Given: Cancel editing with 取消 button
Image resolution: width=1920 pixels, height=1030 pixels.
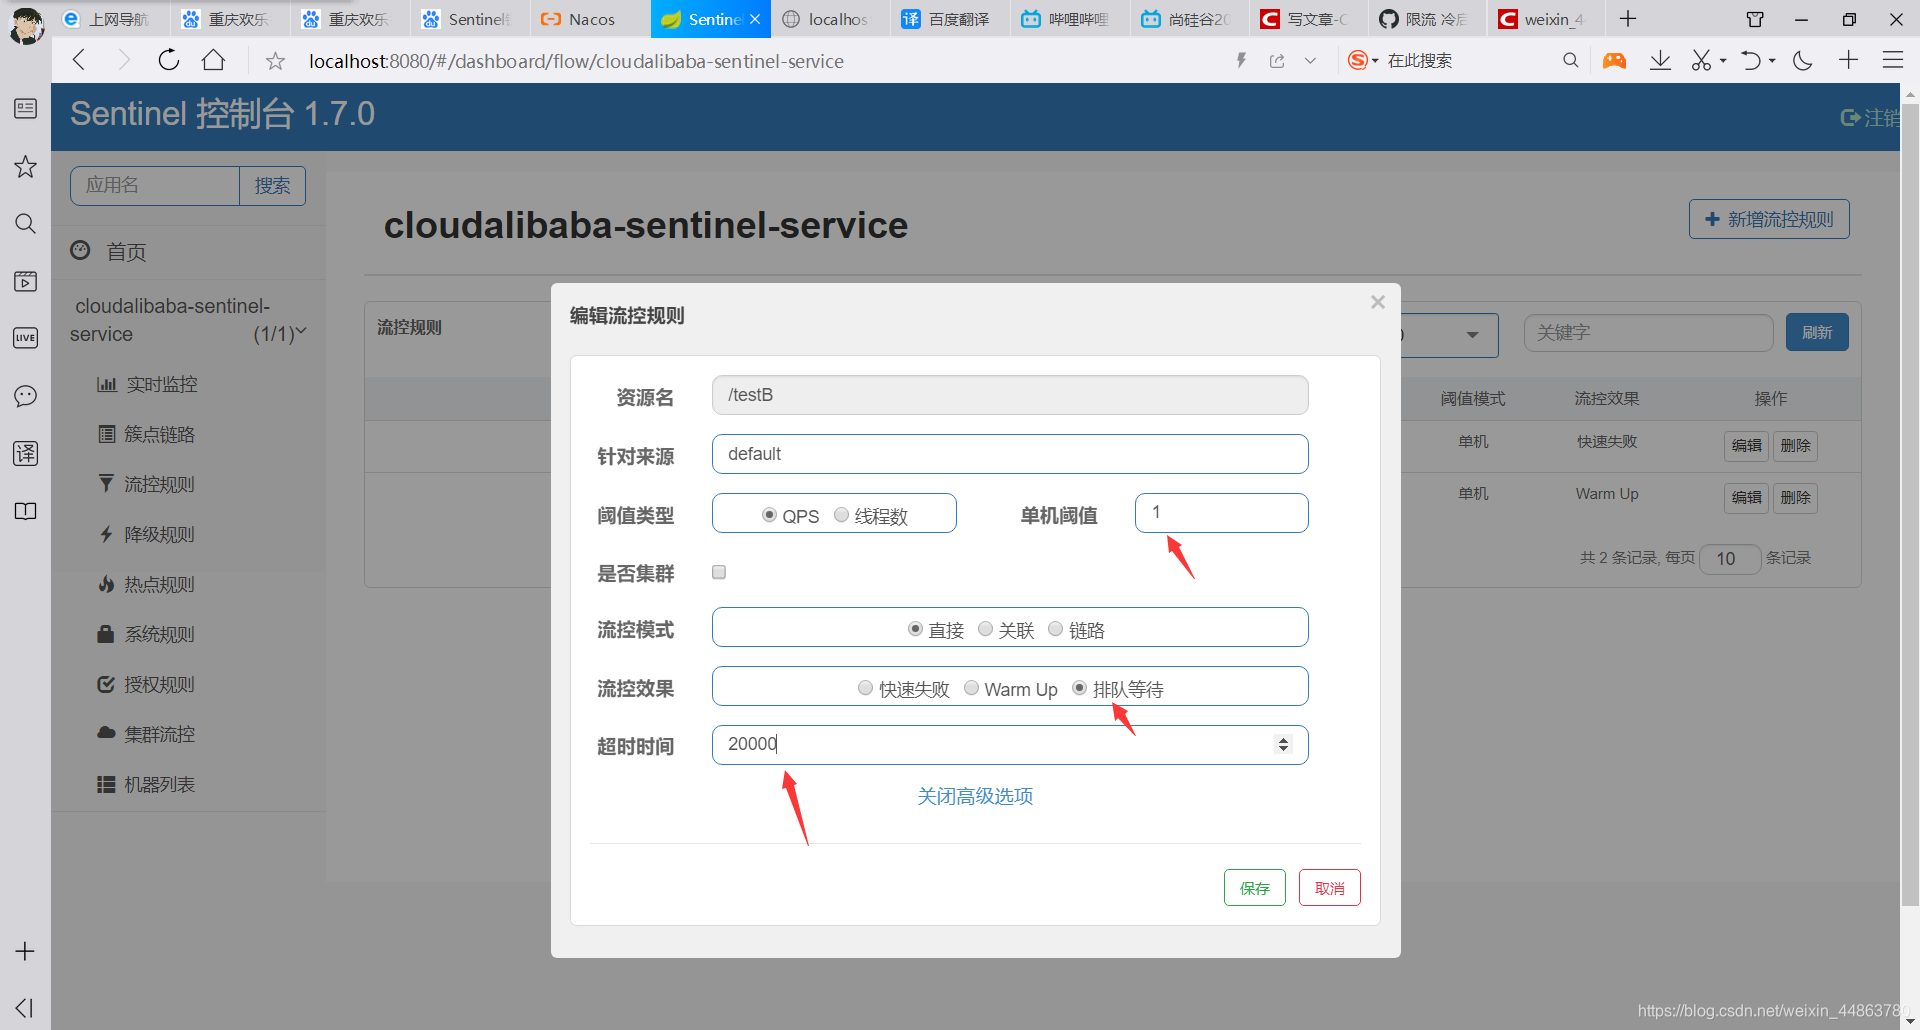Looking at the screenshot, I should [1329, 888].
